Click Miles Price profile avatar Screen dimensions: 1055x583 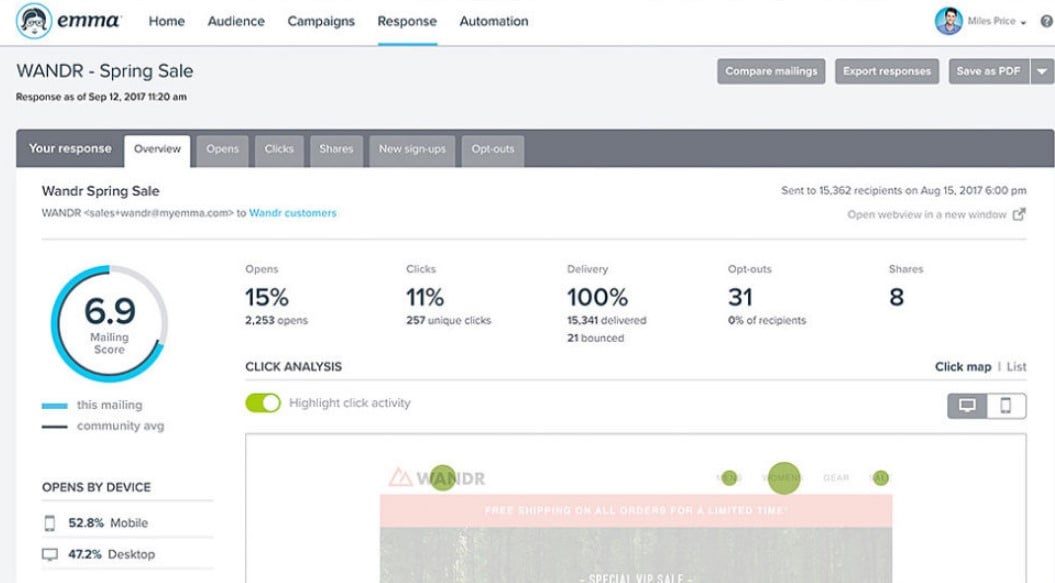948,21
